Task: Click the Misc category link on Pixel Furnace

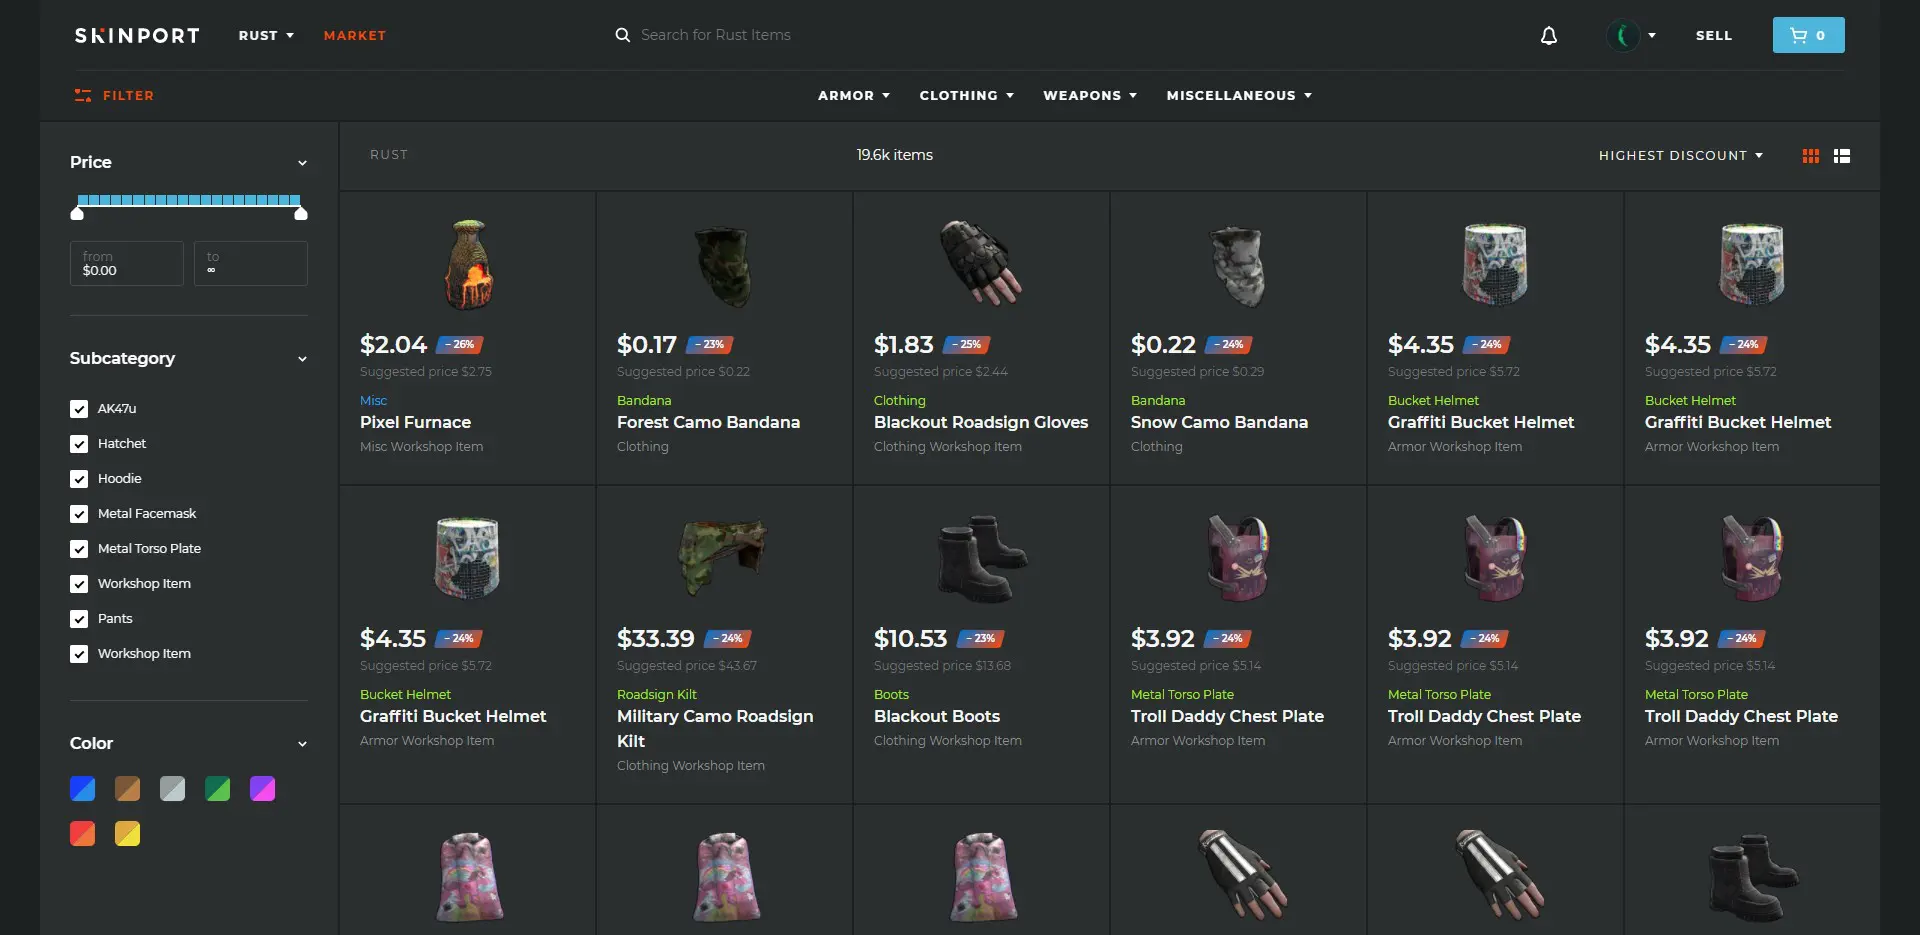Action: pos(373,400)
